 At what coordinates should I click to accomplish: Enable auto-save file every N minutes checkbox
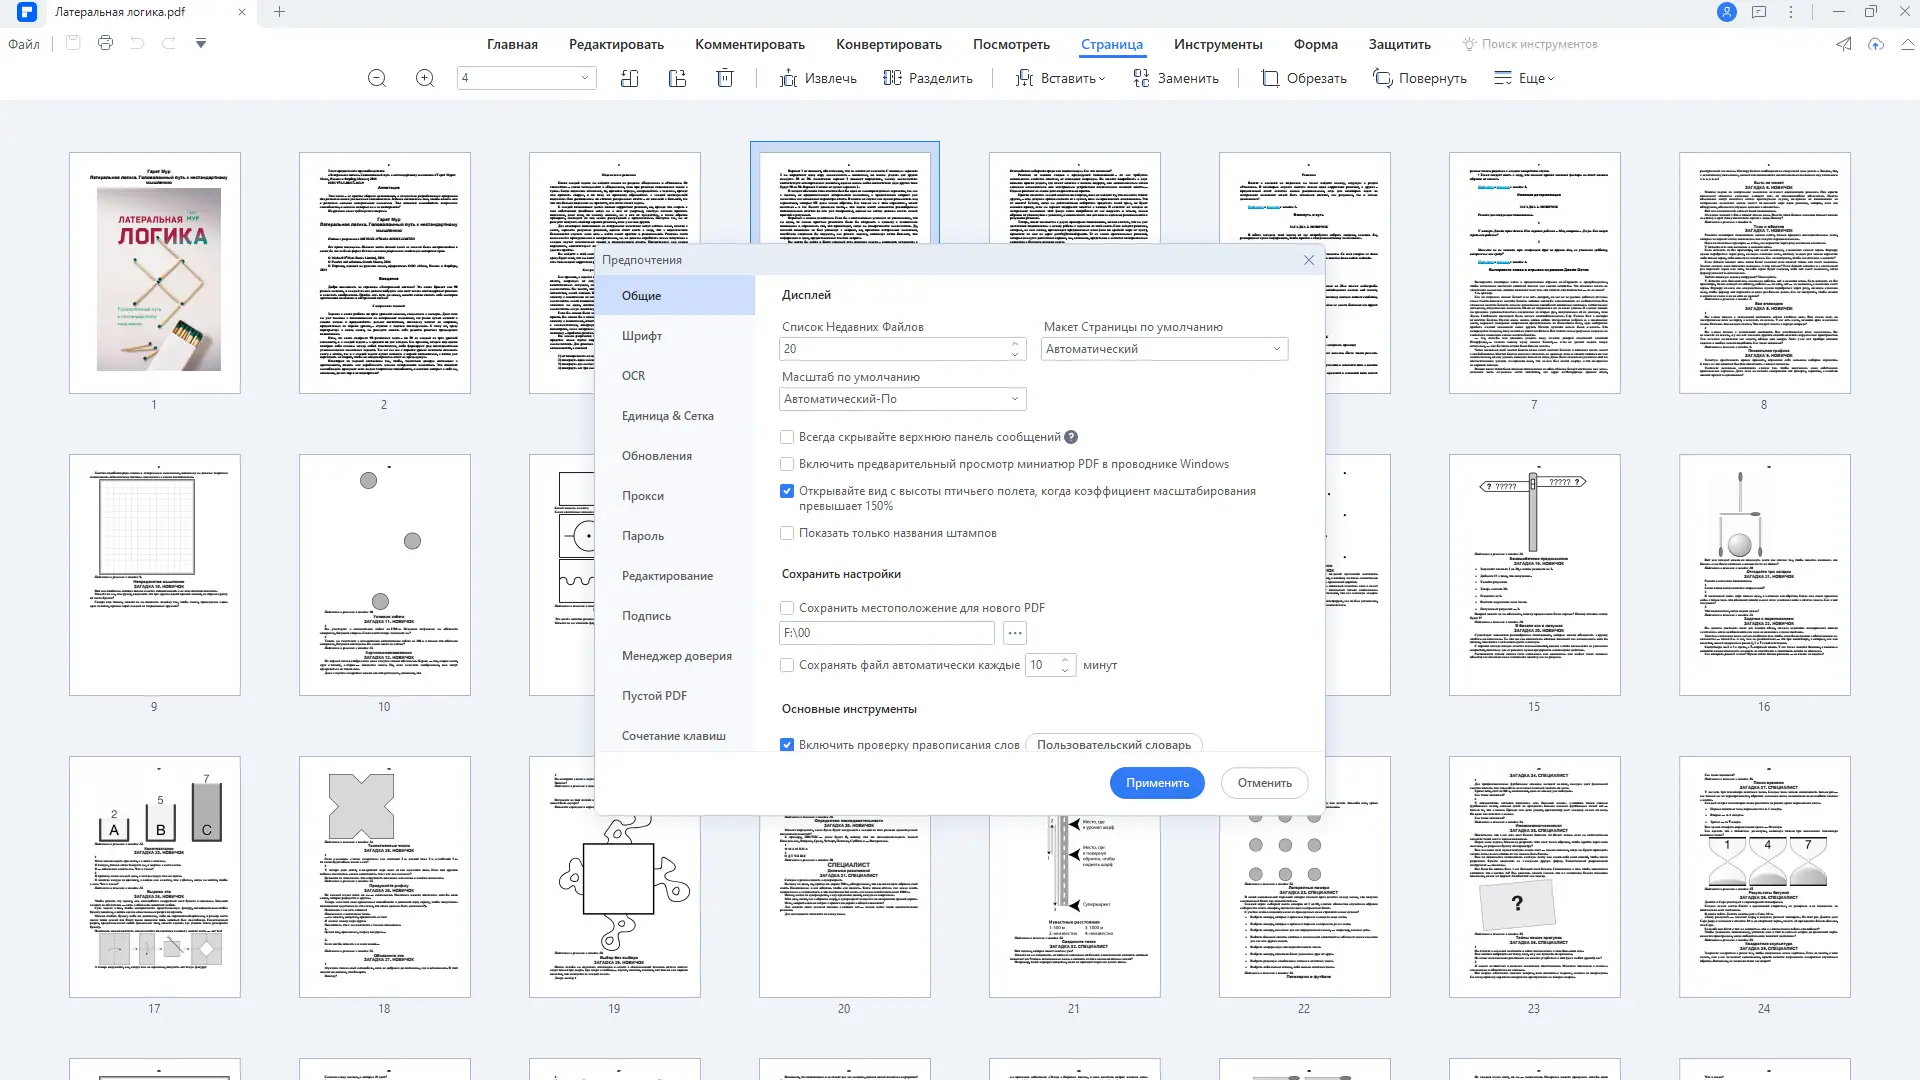[787, 665]
